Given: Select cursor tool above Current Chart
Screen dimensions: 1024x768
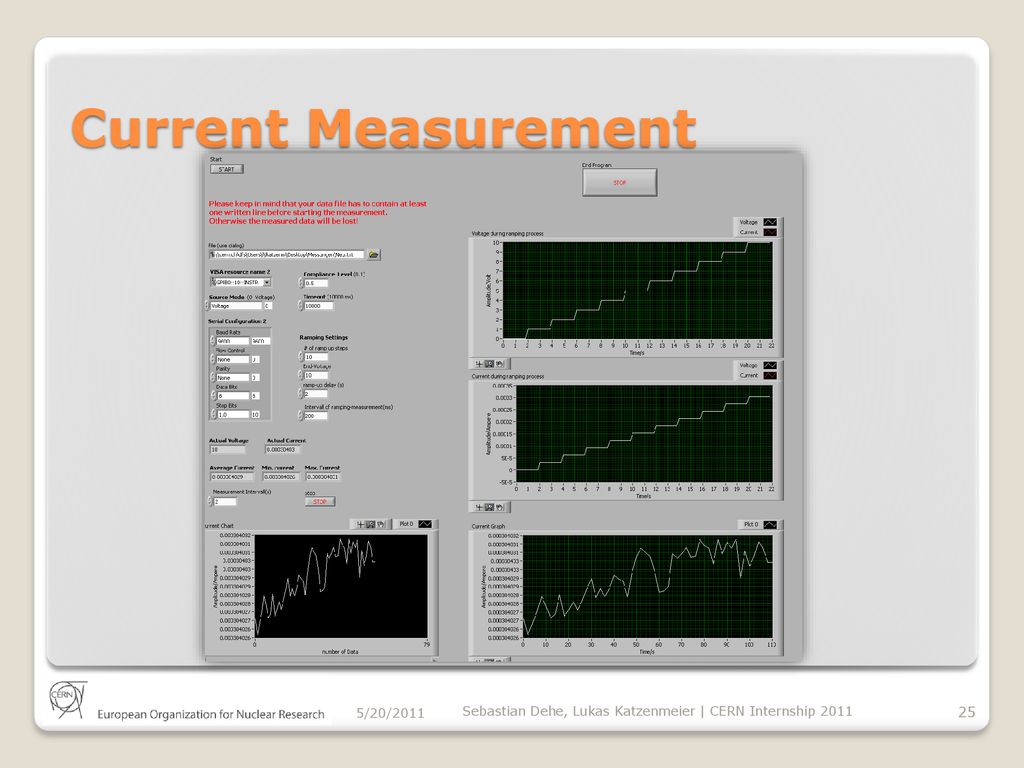Looking at the screenshot, I should pos(360,524).
